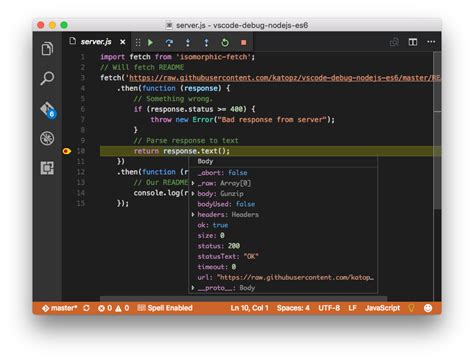The image size is (474, 361).
Task: Open the Extensions view in activity bar
Action: 47,168
